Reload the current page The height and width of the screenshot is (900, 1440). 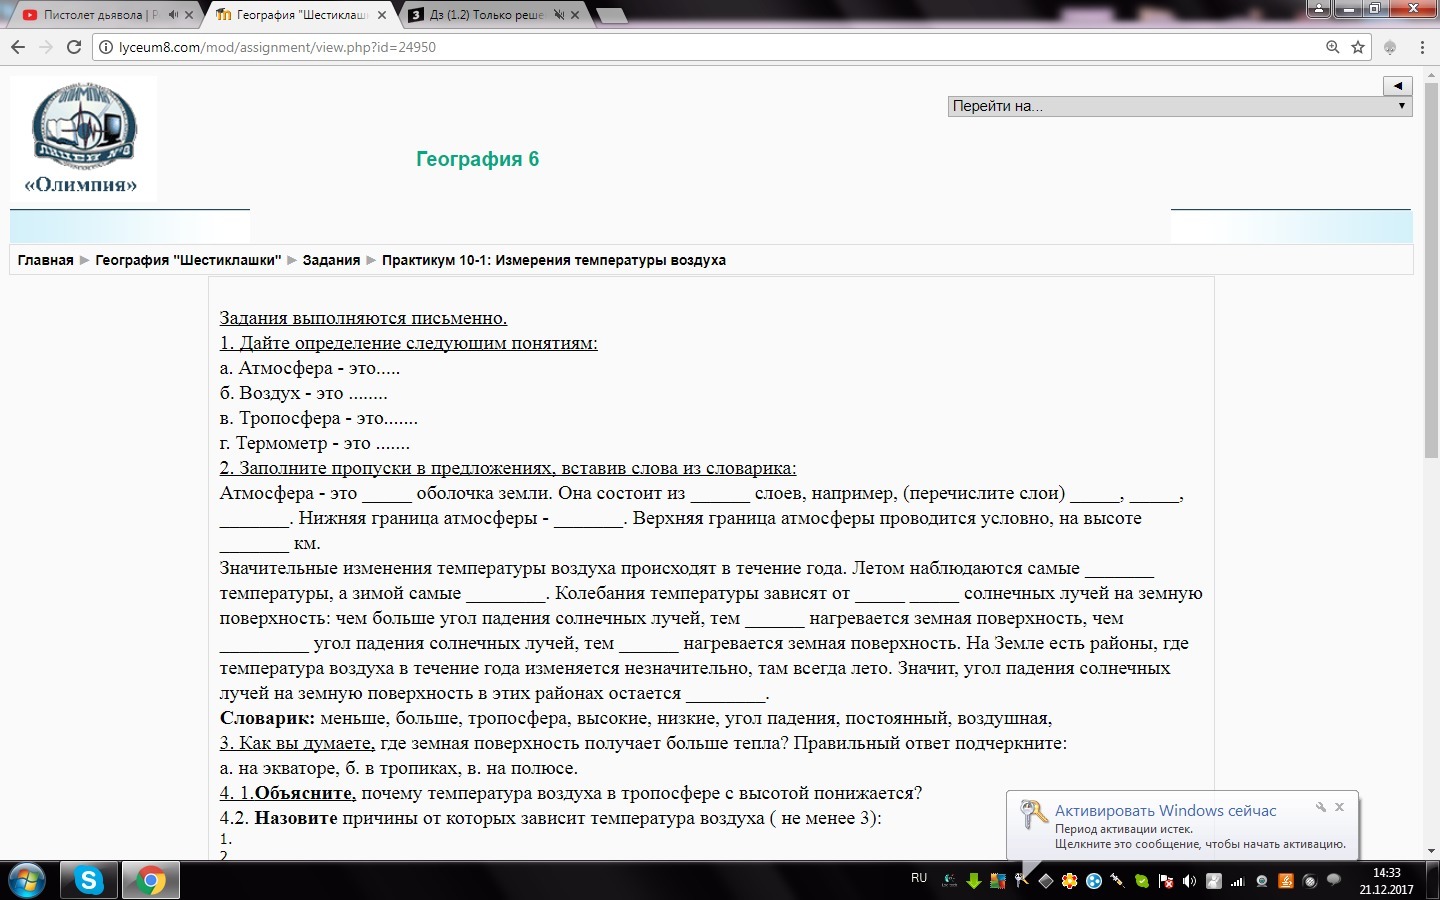pyautogui.click(x=73, y=47)
